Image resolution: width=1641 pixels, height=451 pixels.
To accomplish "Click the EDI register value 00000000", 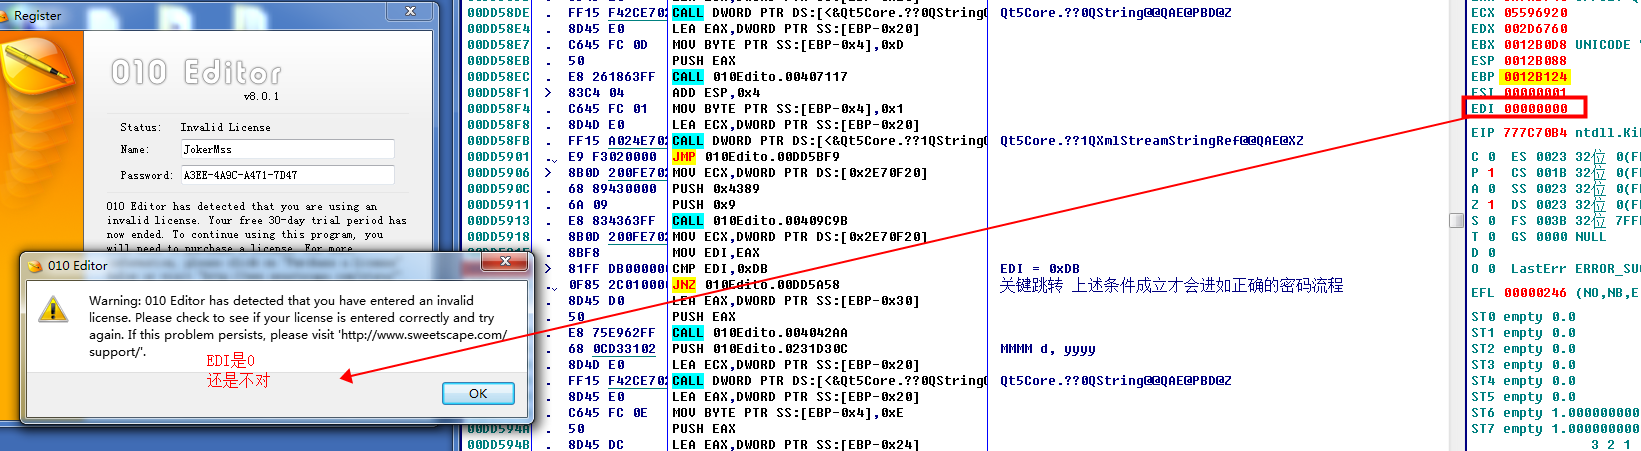I will (1536, 109).
